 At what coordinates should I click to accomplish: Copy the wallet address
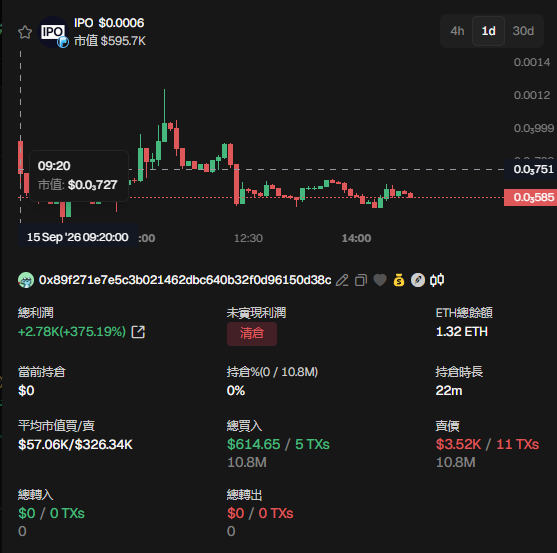click(x=361, y=280)
